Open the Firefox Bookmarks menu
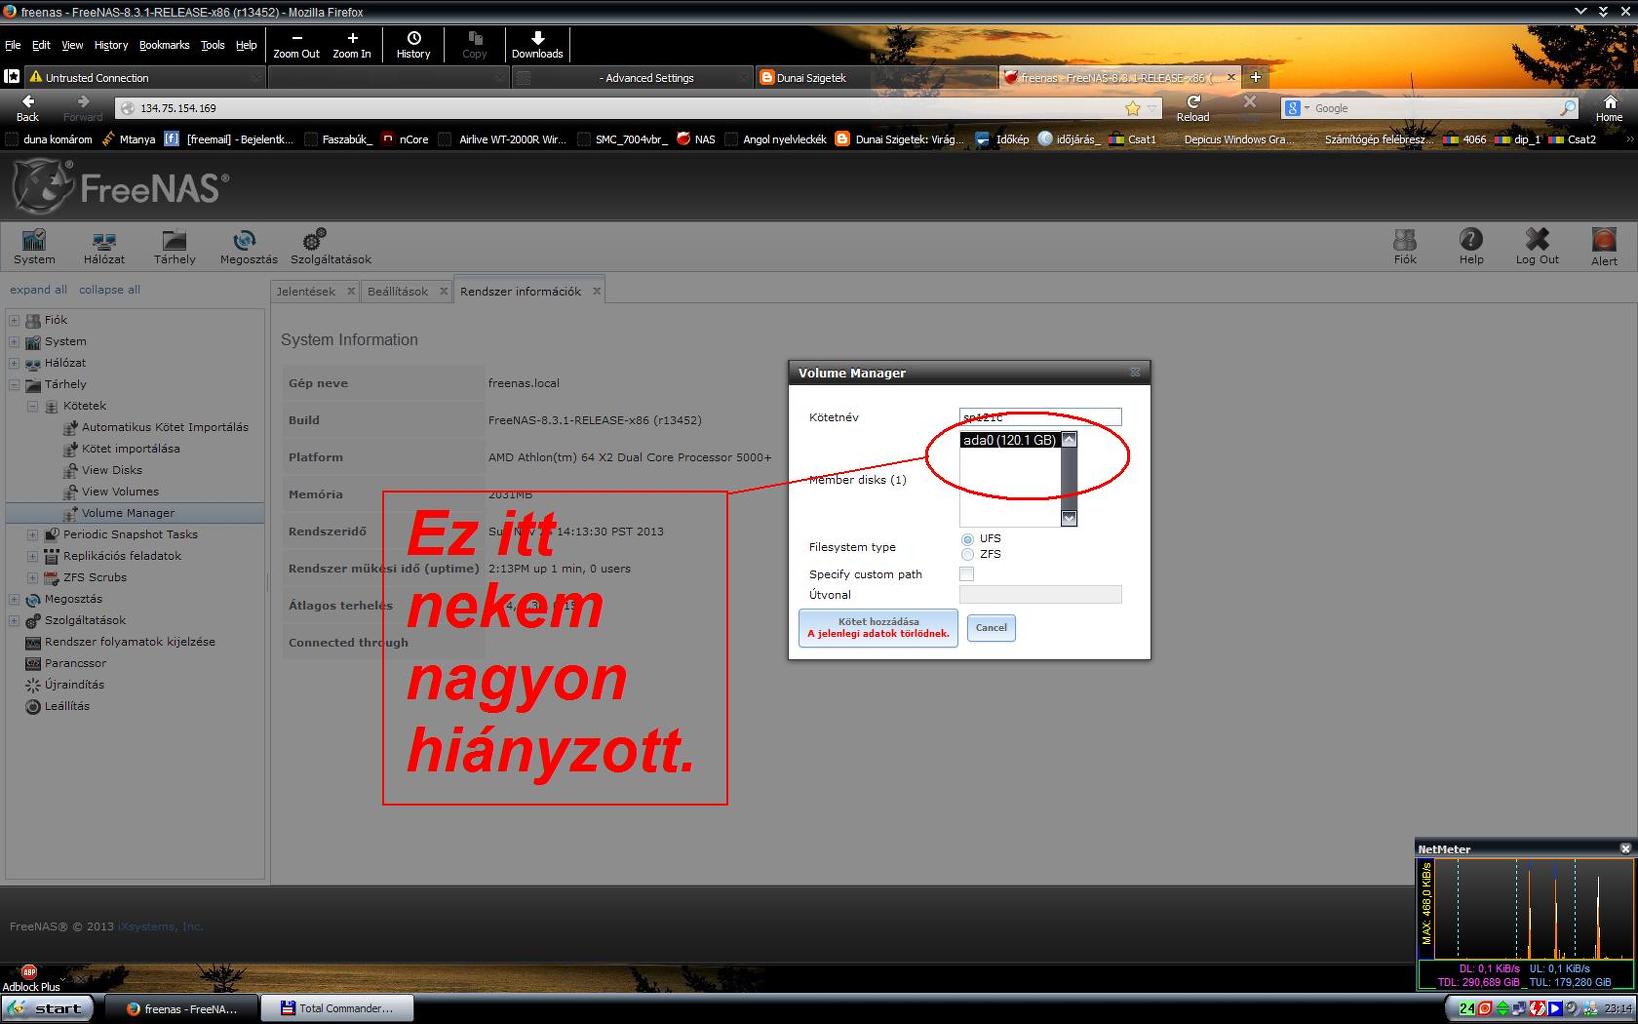This screenshot has height=1024, width=1638. point(164,45)
